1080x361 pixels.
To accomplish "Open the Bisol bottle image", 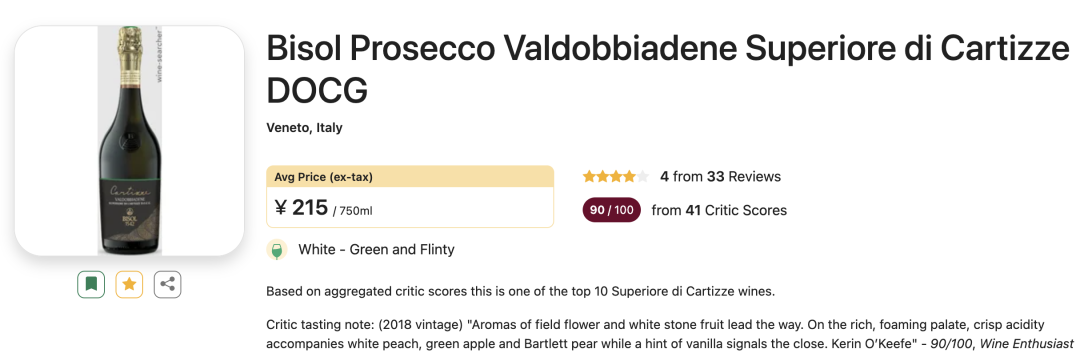I will pos(129,141).
